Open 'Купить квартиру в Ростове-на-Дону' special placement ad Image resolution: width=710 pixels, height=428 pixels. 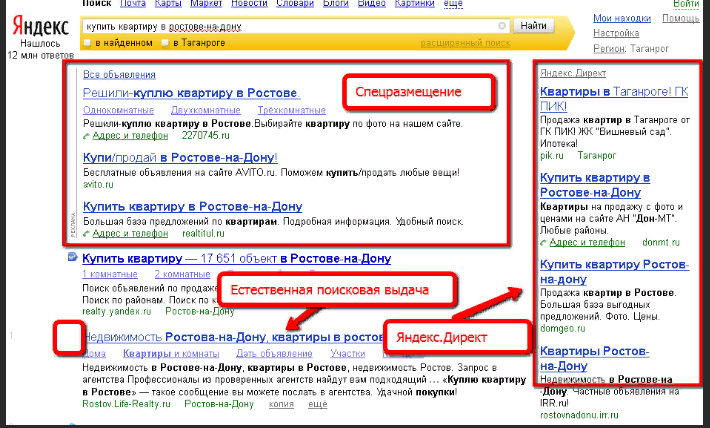coord(192,207)
